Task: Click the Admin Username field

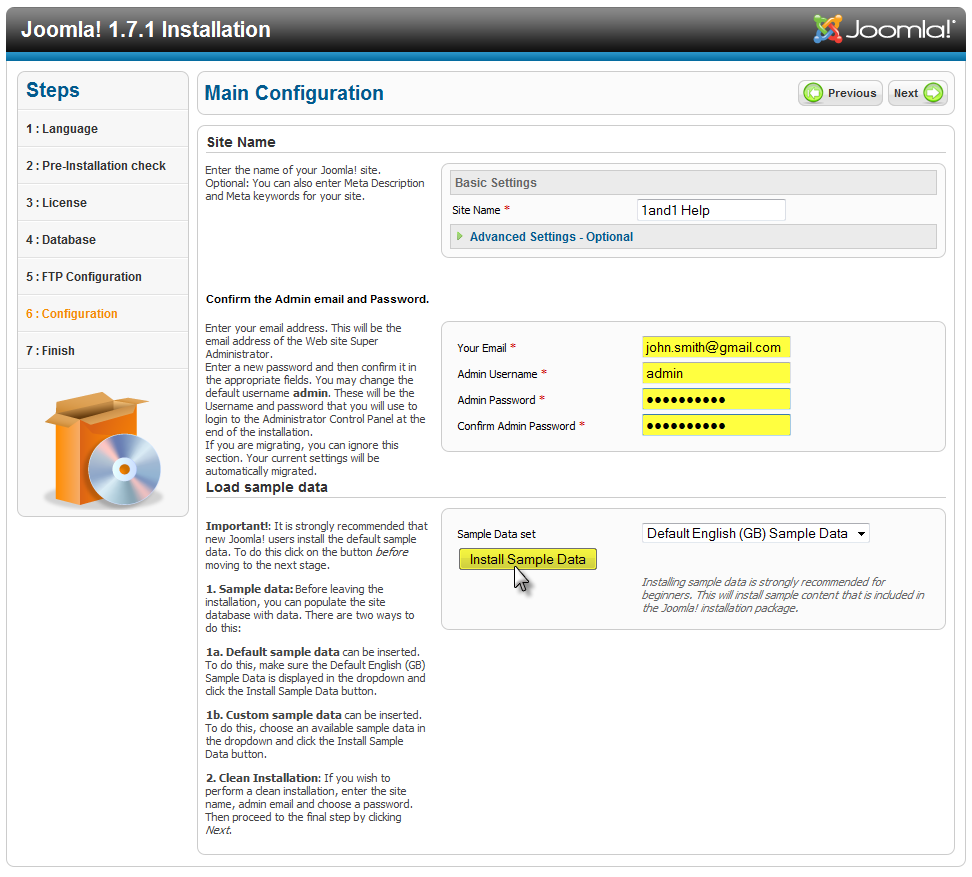Action: pos(716,374)
